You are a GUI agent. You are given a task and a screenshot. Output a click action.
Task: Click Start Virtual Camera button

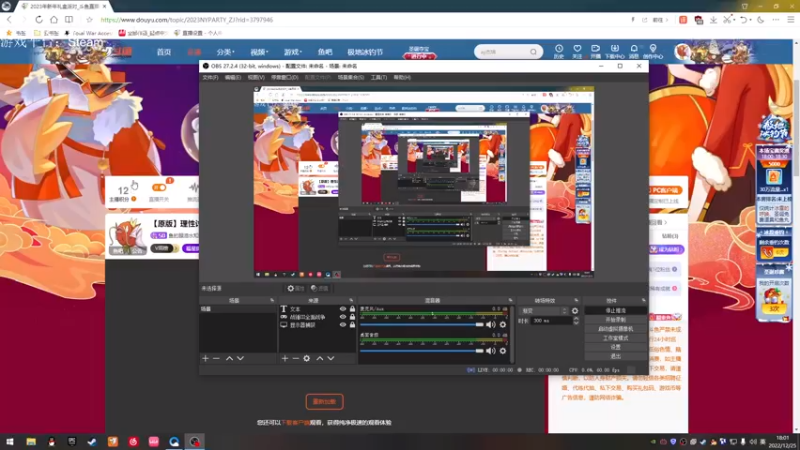pyautogui.click(x=615, y=329)
